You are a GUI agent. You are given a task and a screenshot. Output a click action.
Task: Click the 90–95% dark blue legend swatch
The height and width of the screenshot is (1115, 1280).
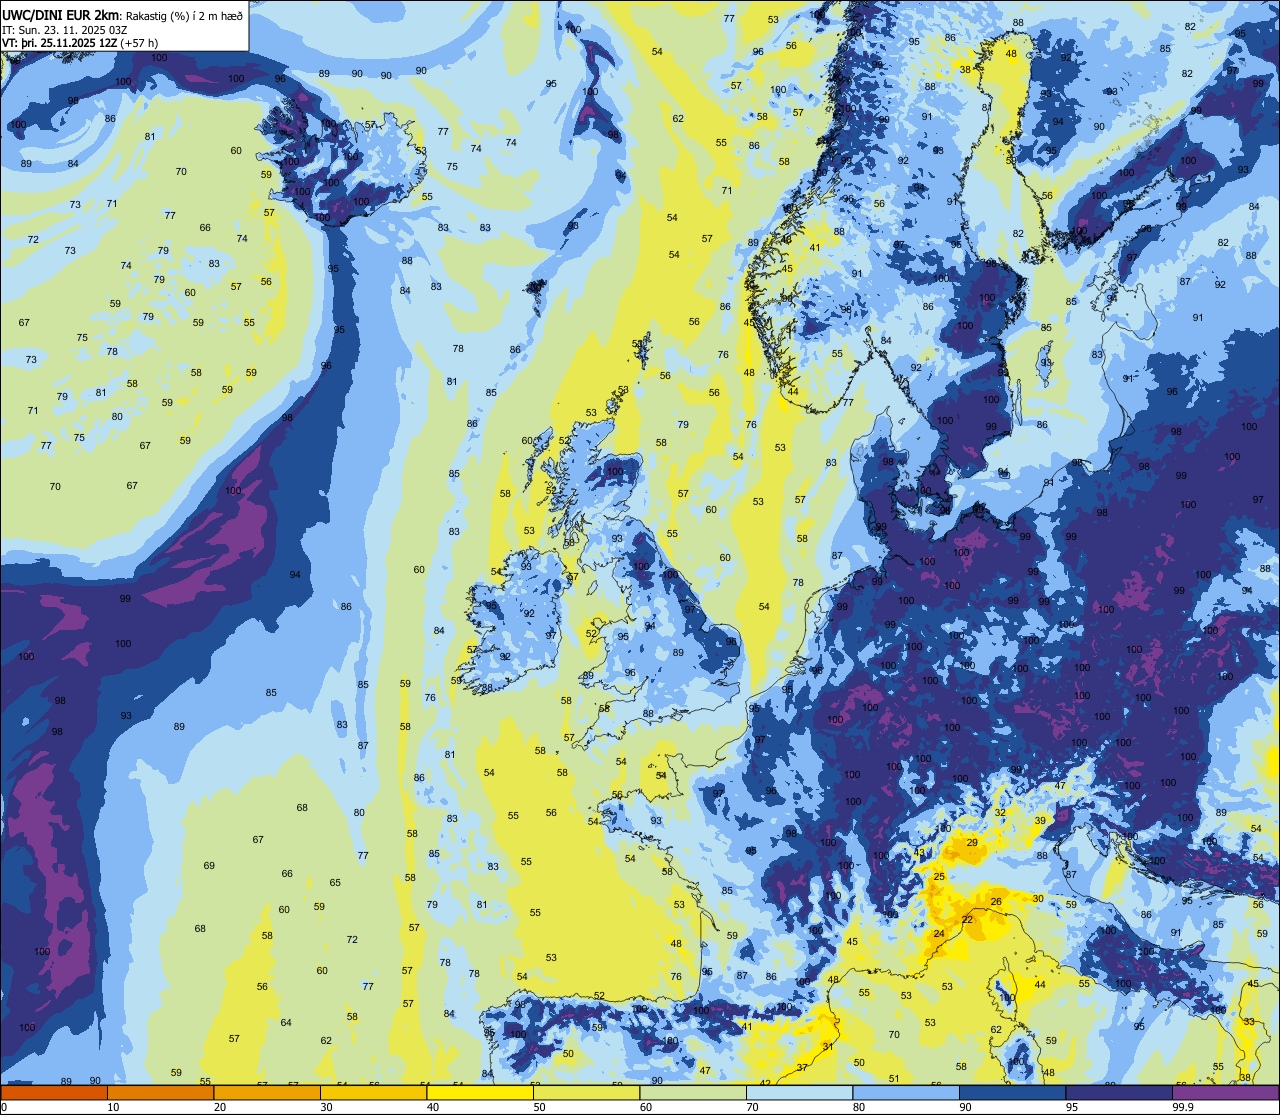tap(1012, 1092)
